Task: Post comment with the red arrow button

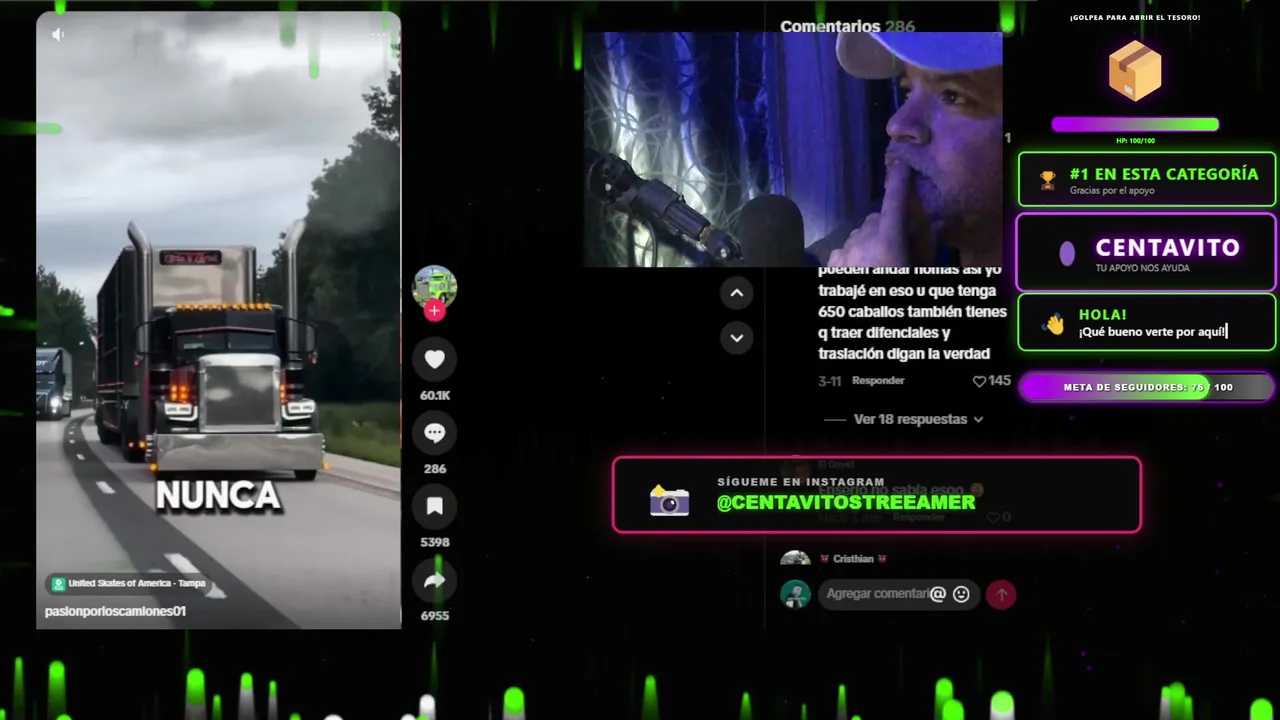Action: 1001,594
